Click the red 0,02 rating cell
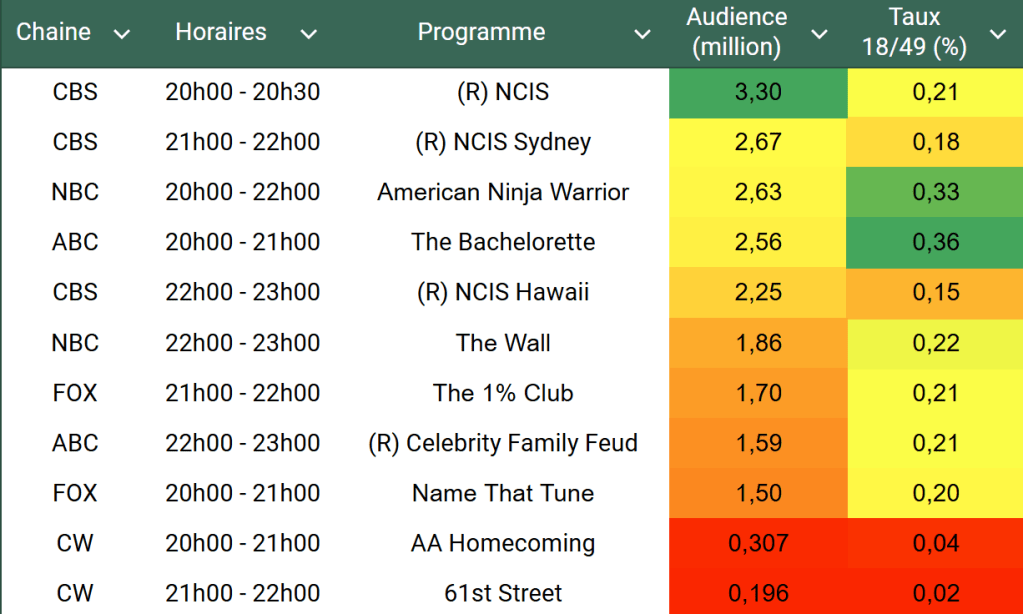Image resolution: width=1023 pixels, height=614 pixels. (935, 593)
